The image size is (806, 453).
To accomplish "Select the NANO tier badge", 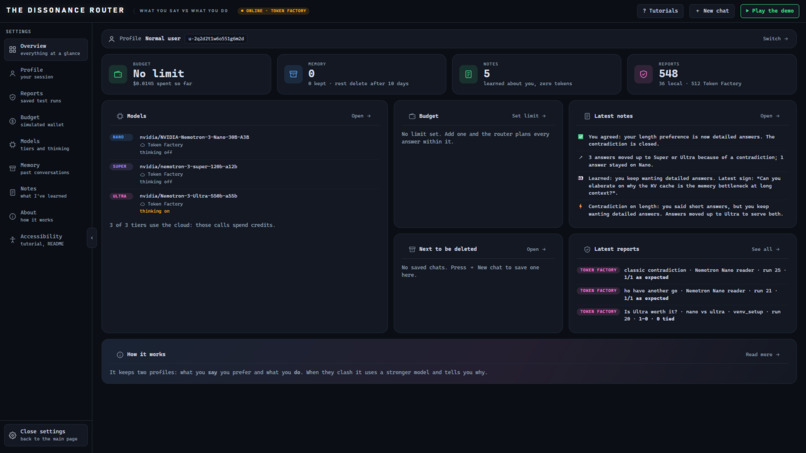I will 121,137.
